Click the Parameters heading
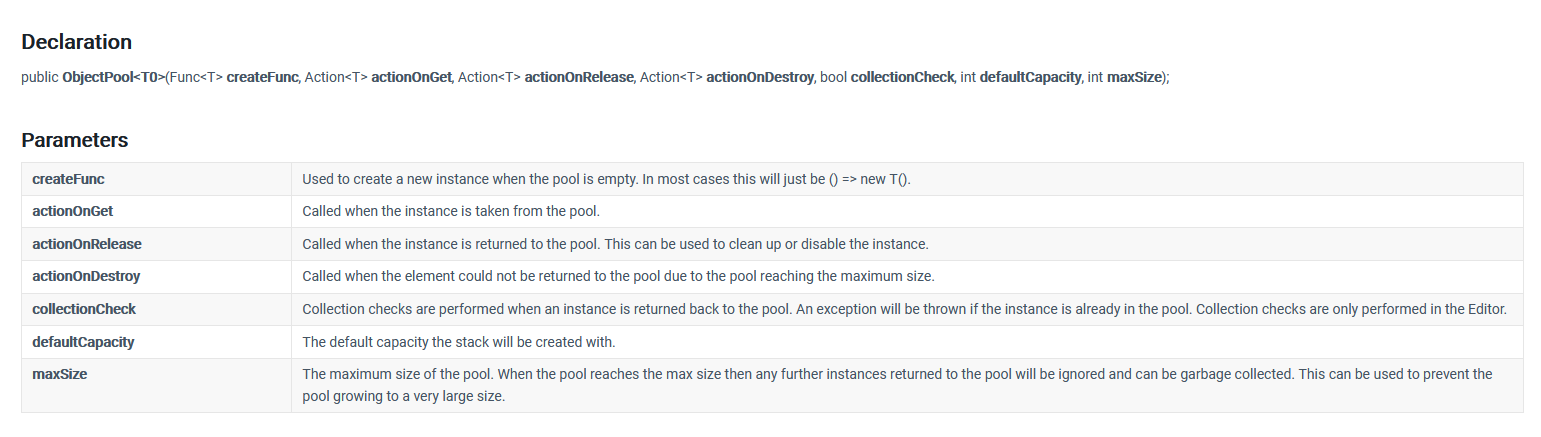Screen dimensions: 1541x437 [75, 140]
